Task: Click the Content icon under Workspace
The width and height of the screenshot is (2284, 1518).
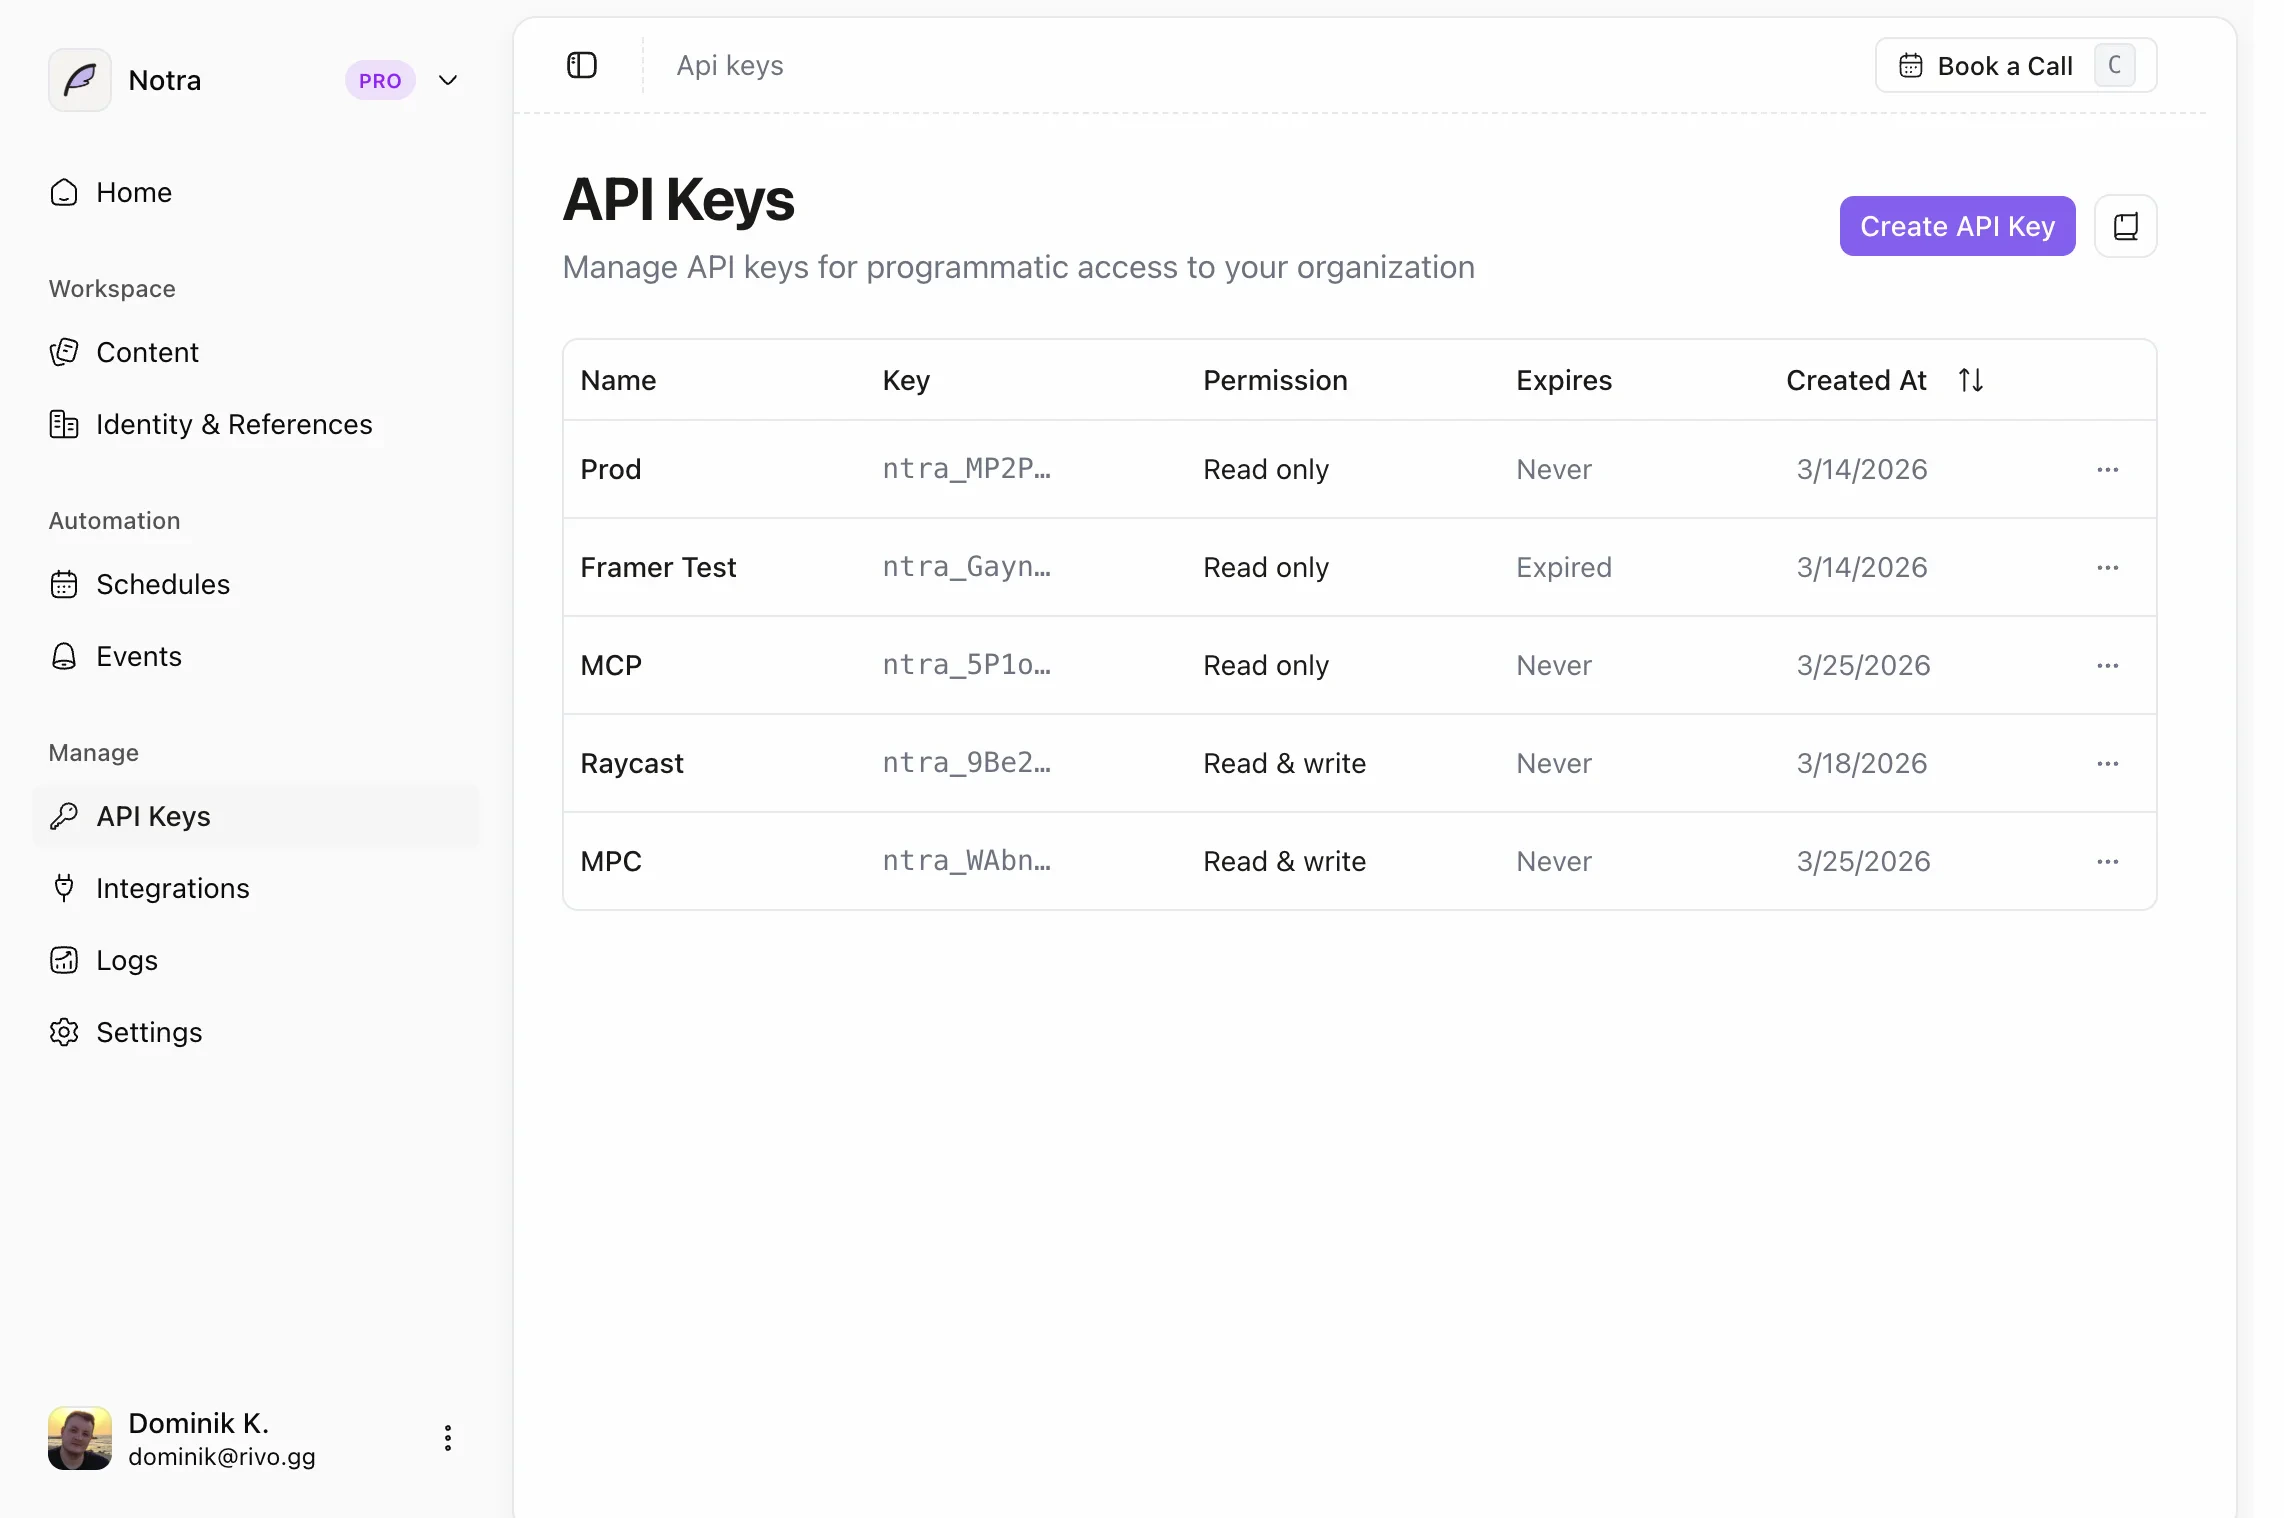Action: (63, 352)
